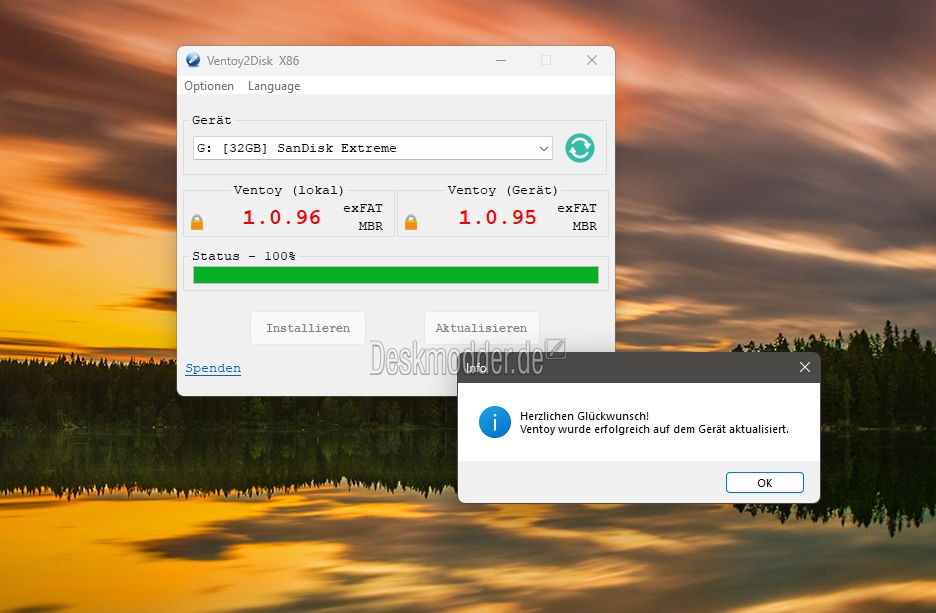Screen dimensions: 936x613
Task: Click the Installieren button
Action: (308, 328)
